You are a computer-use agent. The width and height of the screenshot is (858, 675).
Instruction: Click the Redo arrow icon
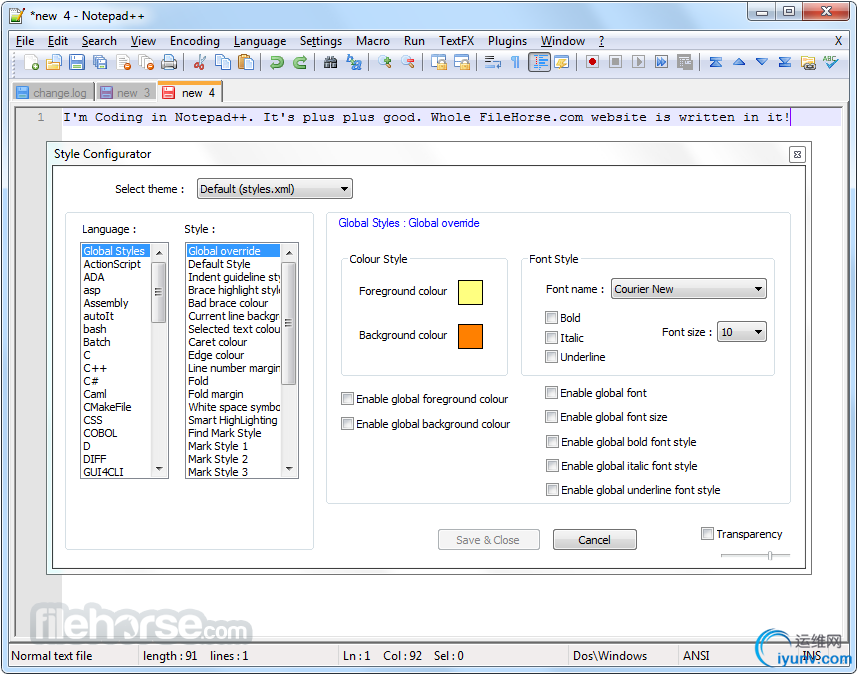pos(299,62)
